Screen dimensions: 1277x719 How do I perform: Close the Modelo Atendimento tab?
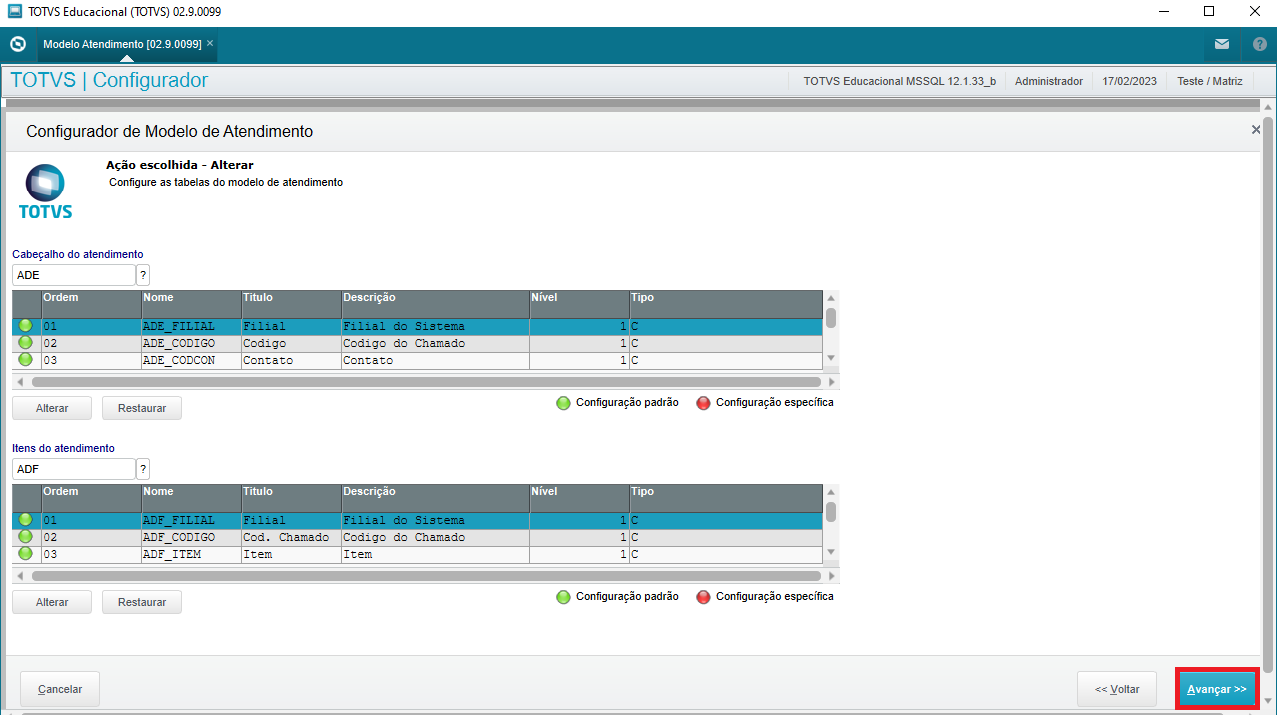pyautogui.click(x=210, y=44)
